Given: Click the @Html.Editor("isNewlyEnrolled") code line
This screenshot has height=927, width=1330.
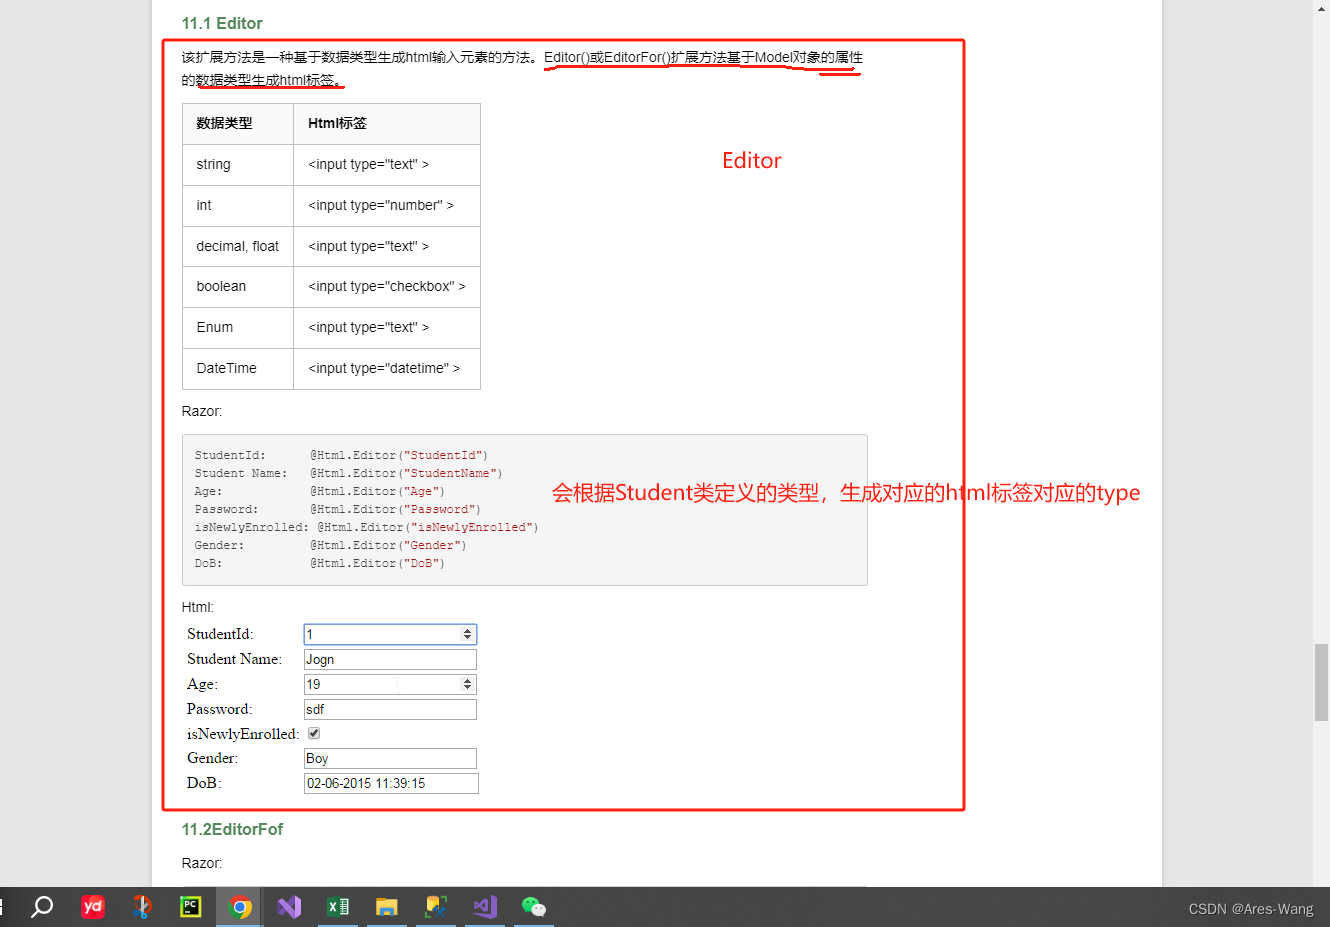Looking at the screenshot, I should pyautogui.click(x=428, y=527).
